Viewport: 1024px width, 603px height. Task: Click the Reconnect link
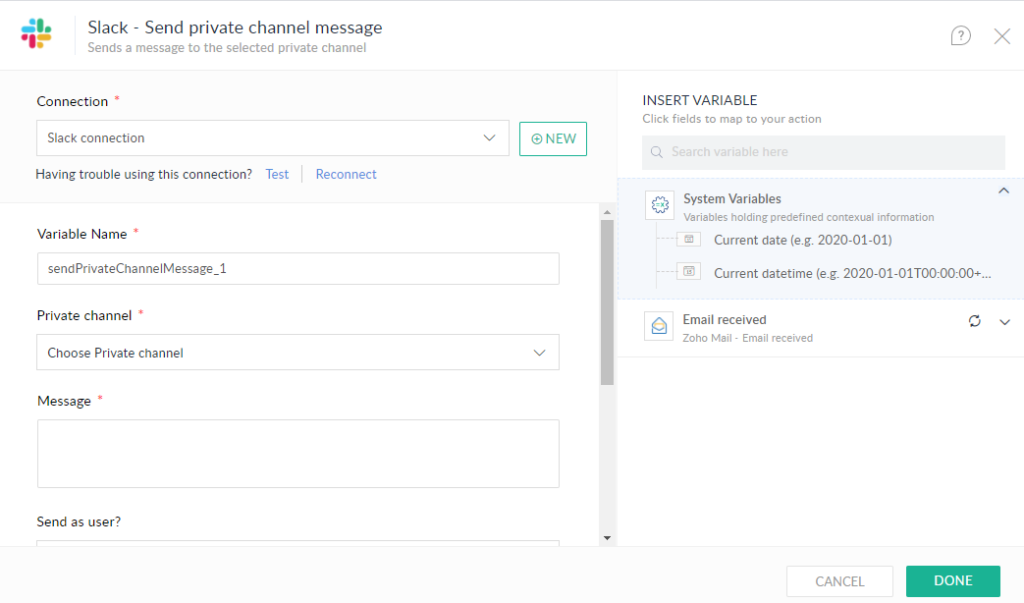(x=346, y=174)
